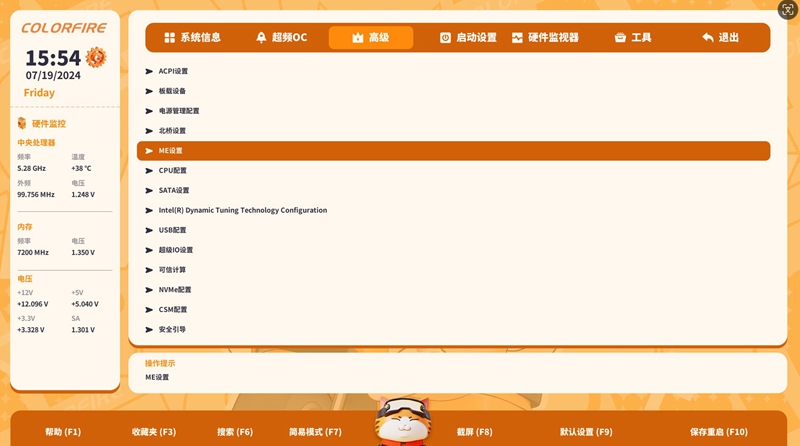Image resolution: width=800 pixels, height=446 pixels.
Task: Click the toolbox icon for 工具
Action: point(620,38)
